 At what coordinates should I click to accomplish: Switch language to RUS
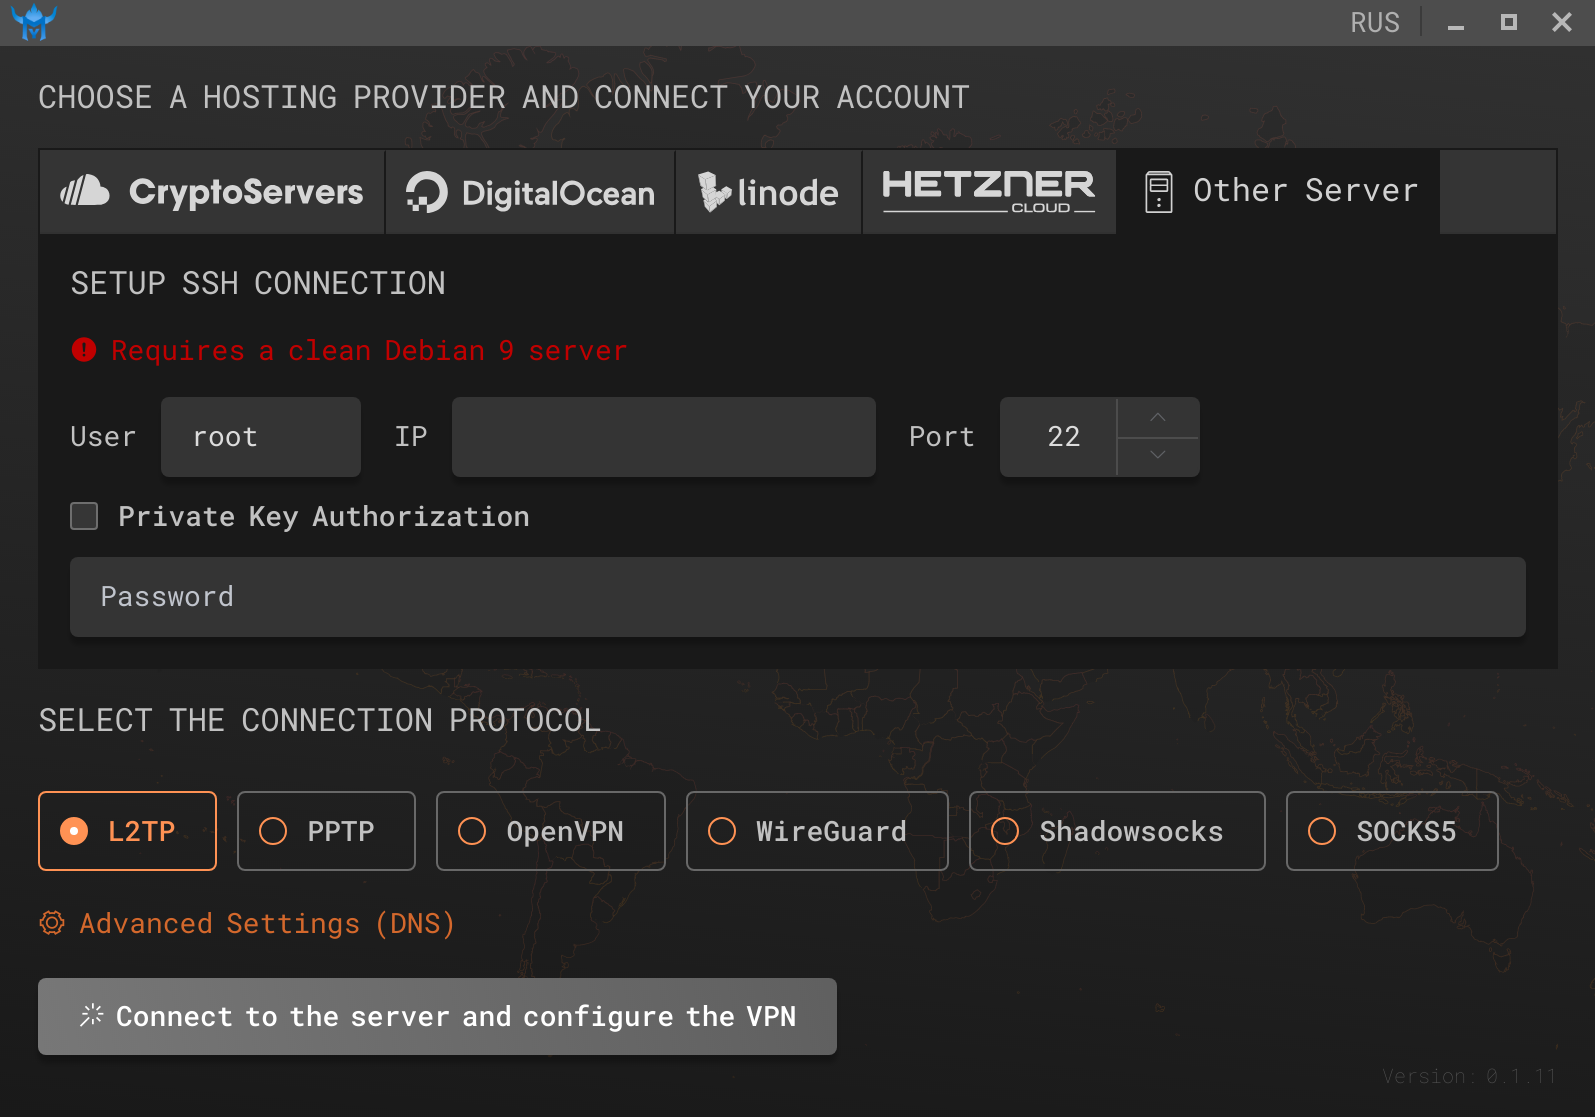pos(1374,23)
